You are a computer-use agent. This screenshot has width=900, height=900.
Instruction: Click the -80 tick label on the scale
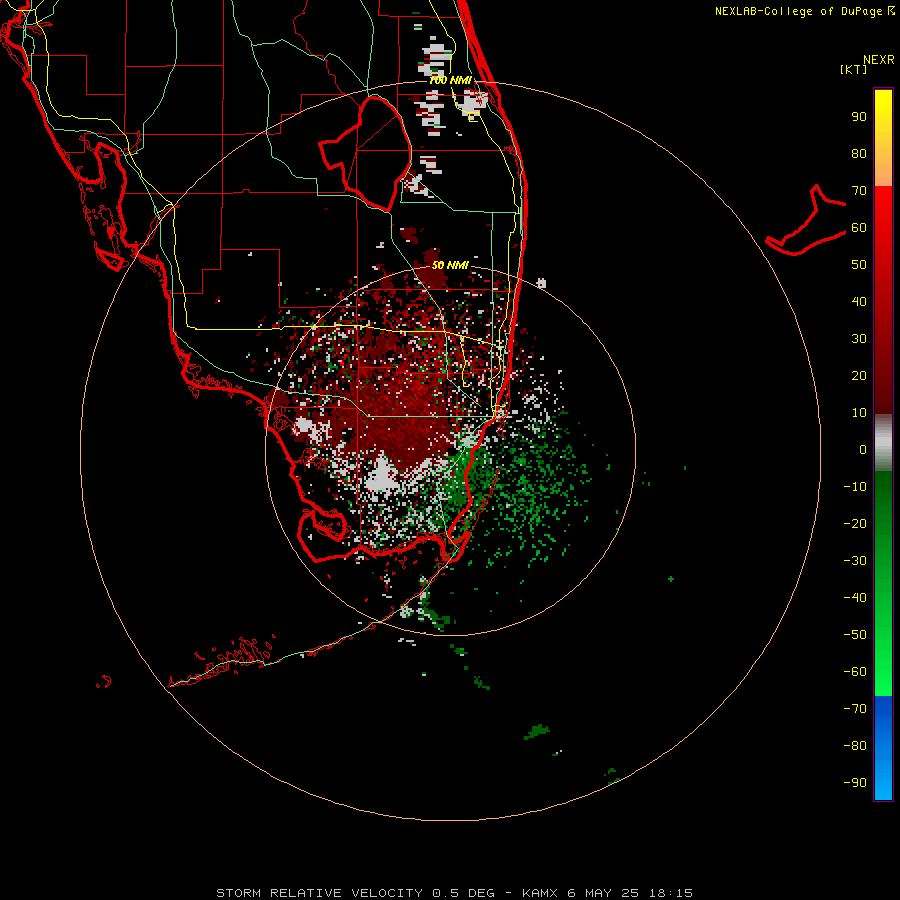pos(855,746)
